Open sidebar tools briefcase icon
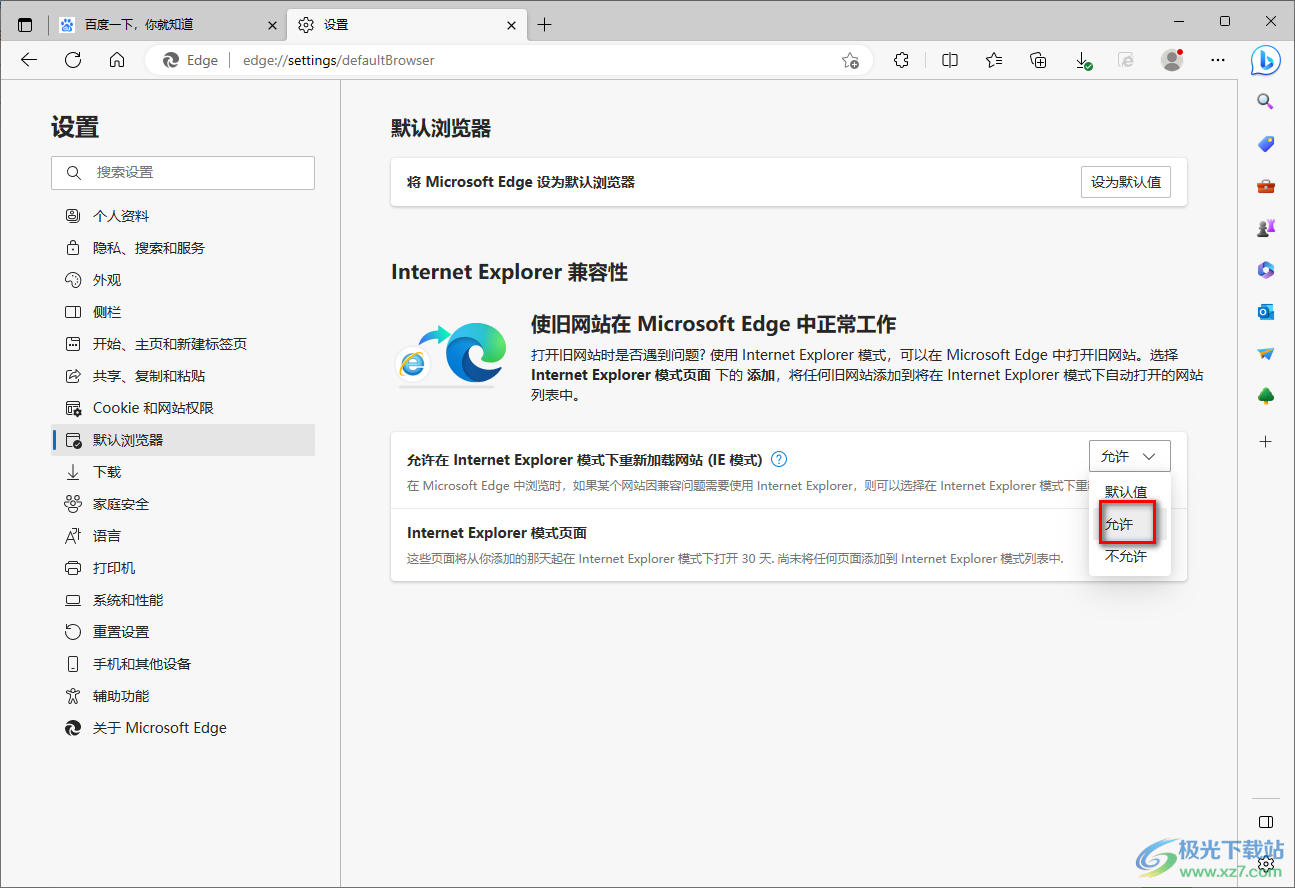1295x888 pixels. (x=1266, y=186)
